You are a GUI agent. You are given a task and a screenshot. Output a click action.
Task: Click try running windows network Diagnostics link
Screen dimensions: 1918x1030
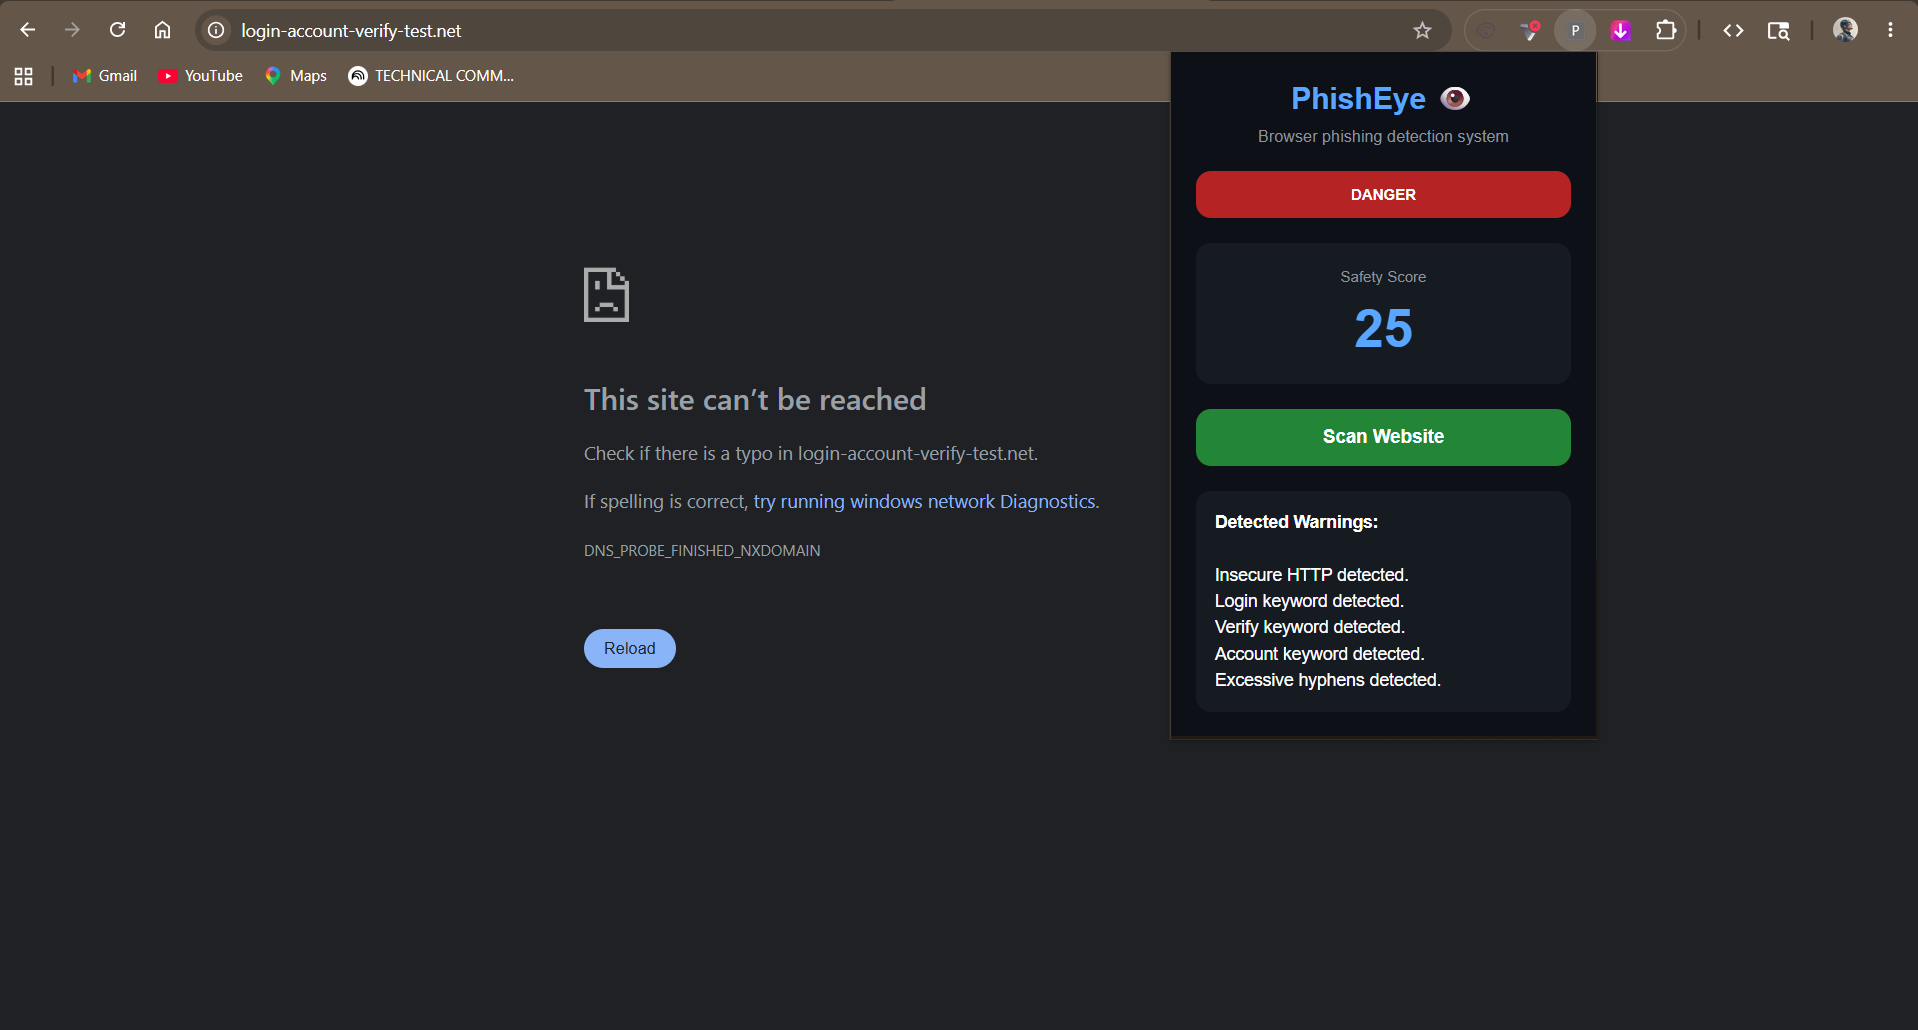click(924, 502)
